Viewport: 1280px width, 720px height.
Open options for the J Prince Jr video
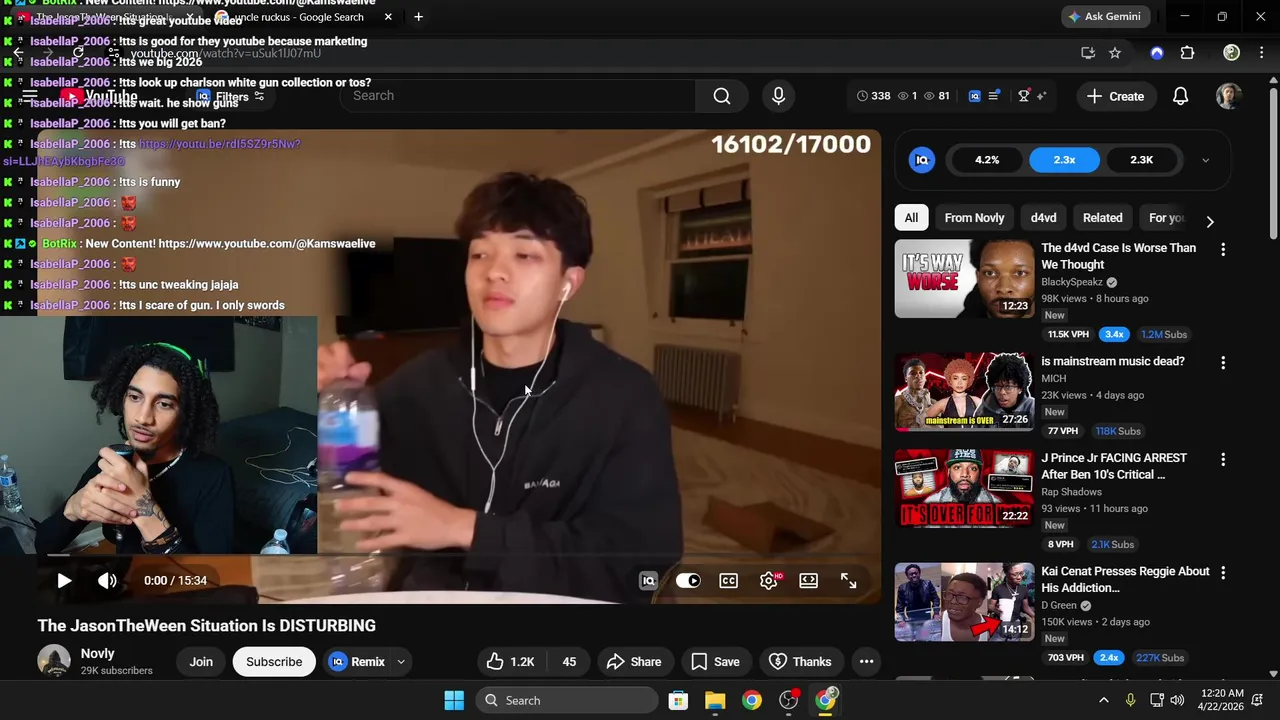click(x=1222, y=459)
